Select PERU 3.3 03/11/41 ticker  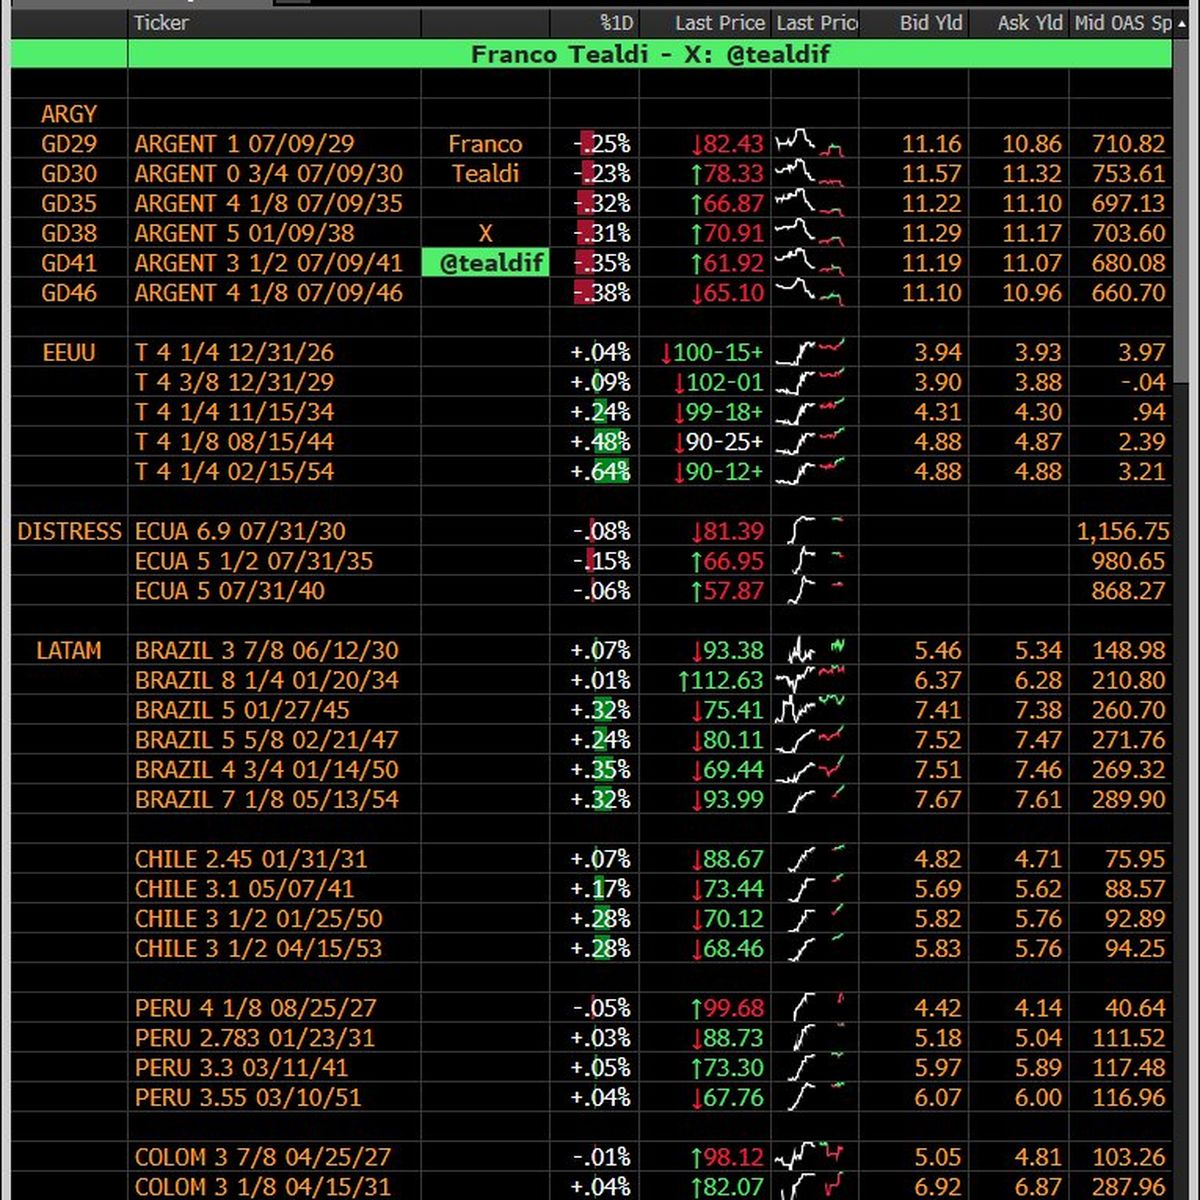click(x=241, y=1068)
